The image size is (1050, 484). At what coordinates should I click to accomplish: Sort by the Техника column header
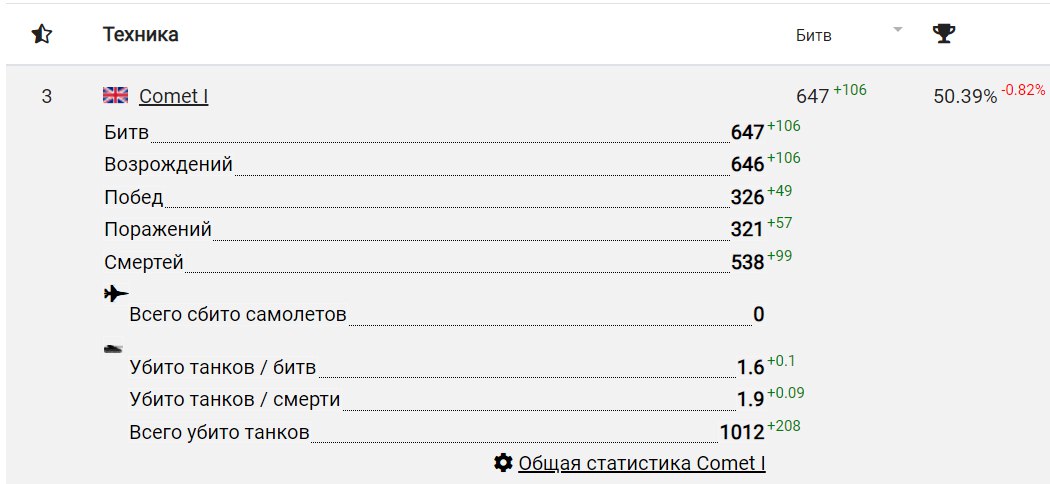click(140, 35)
